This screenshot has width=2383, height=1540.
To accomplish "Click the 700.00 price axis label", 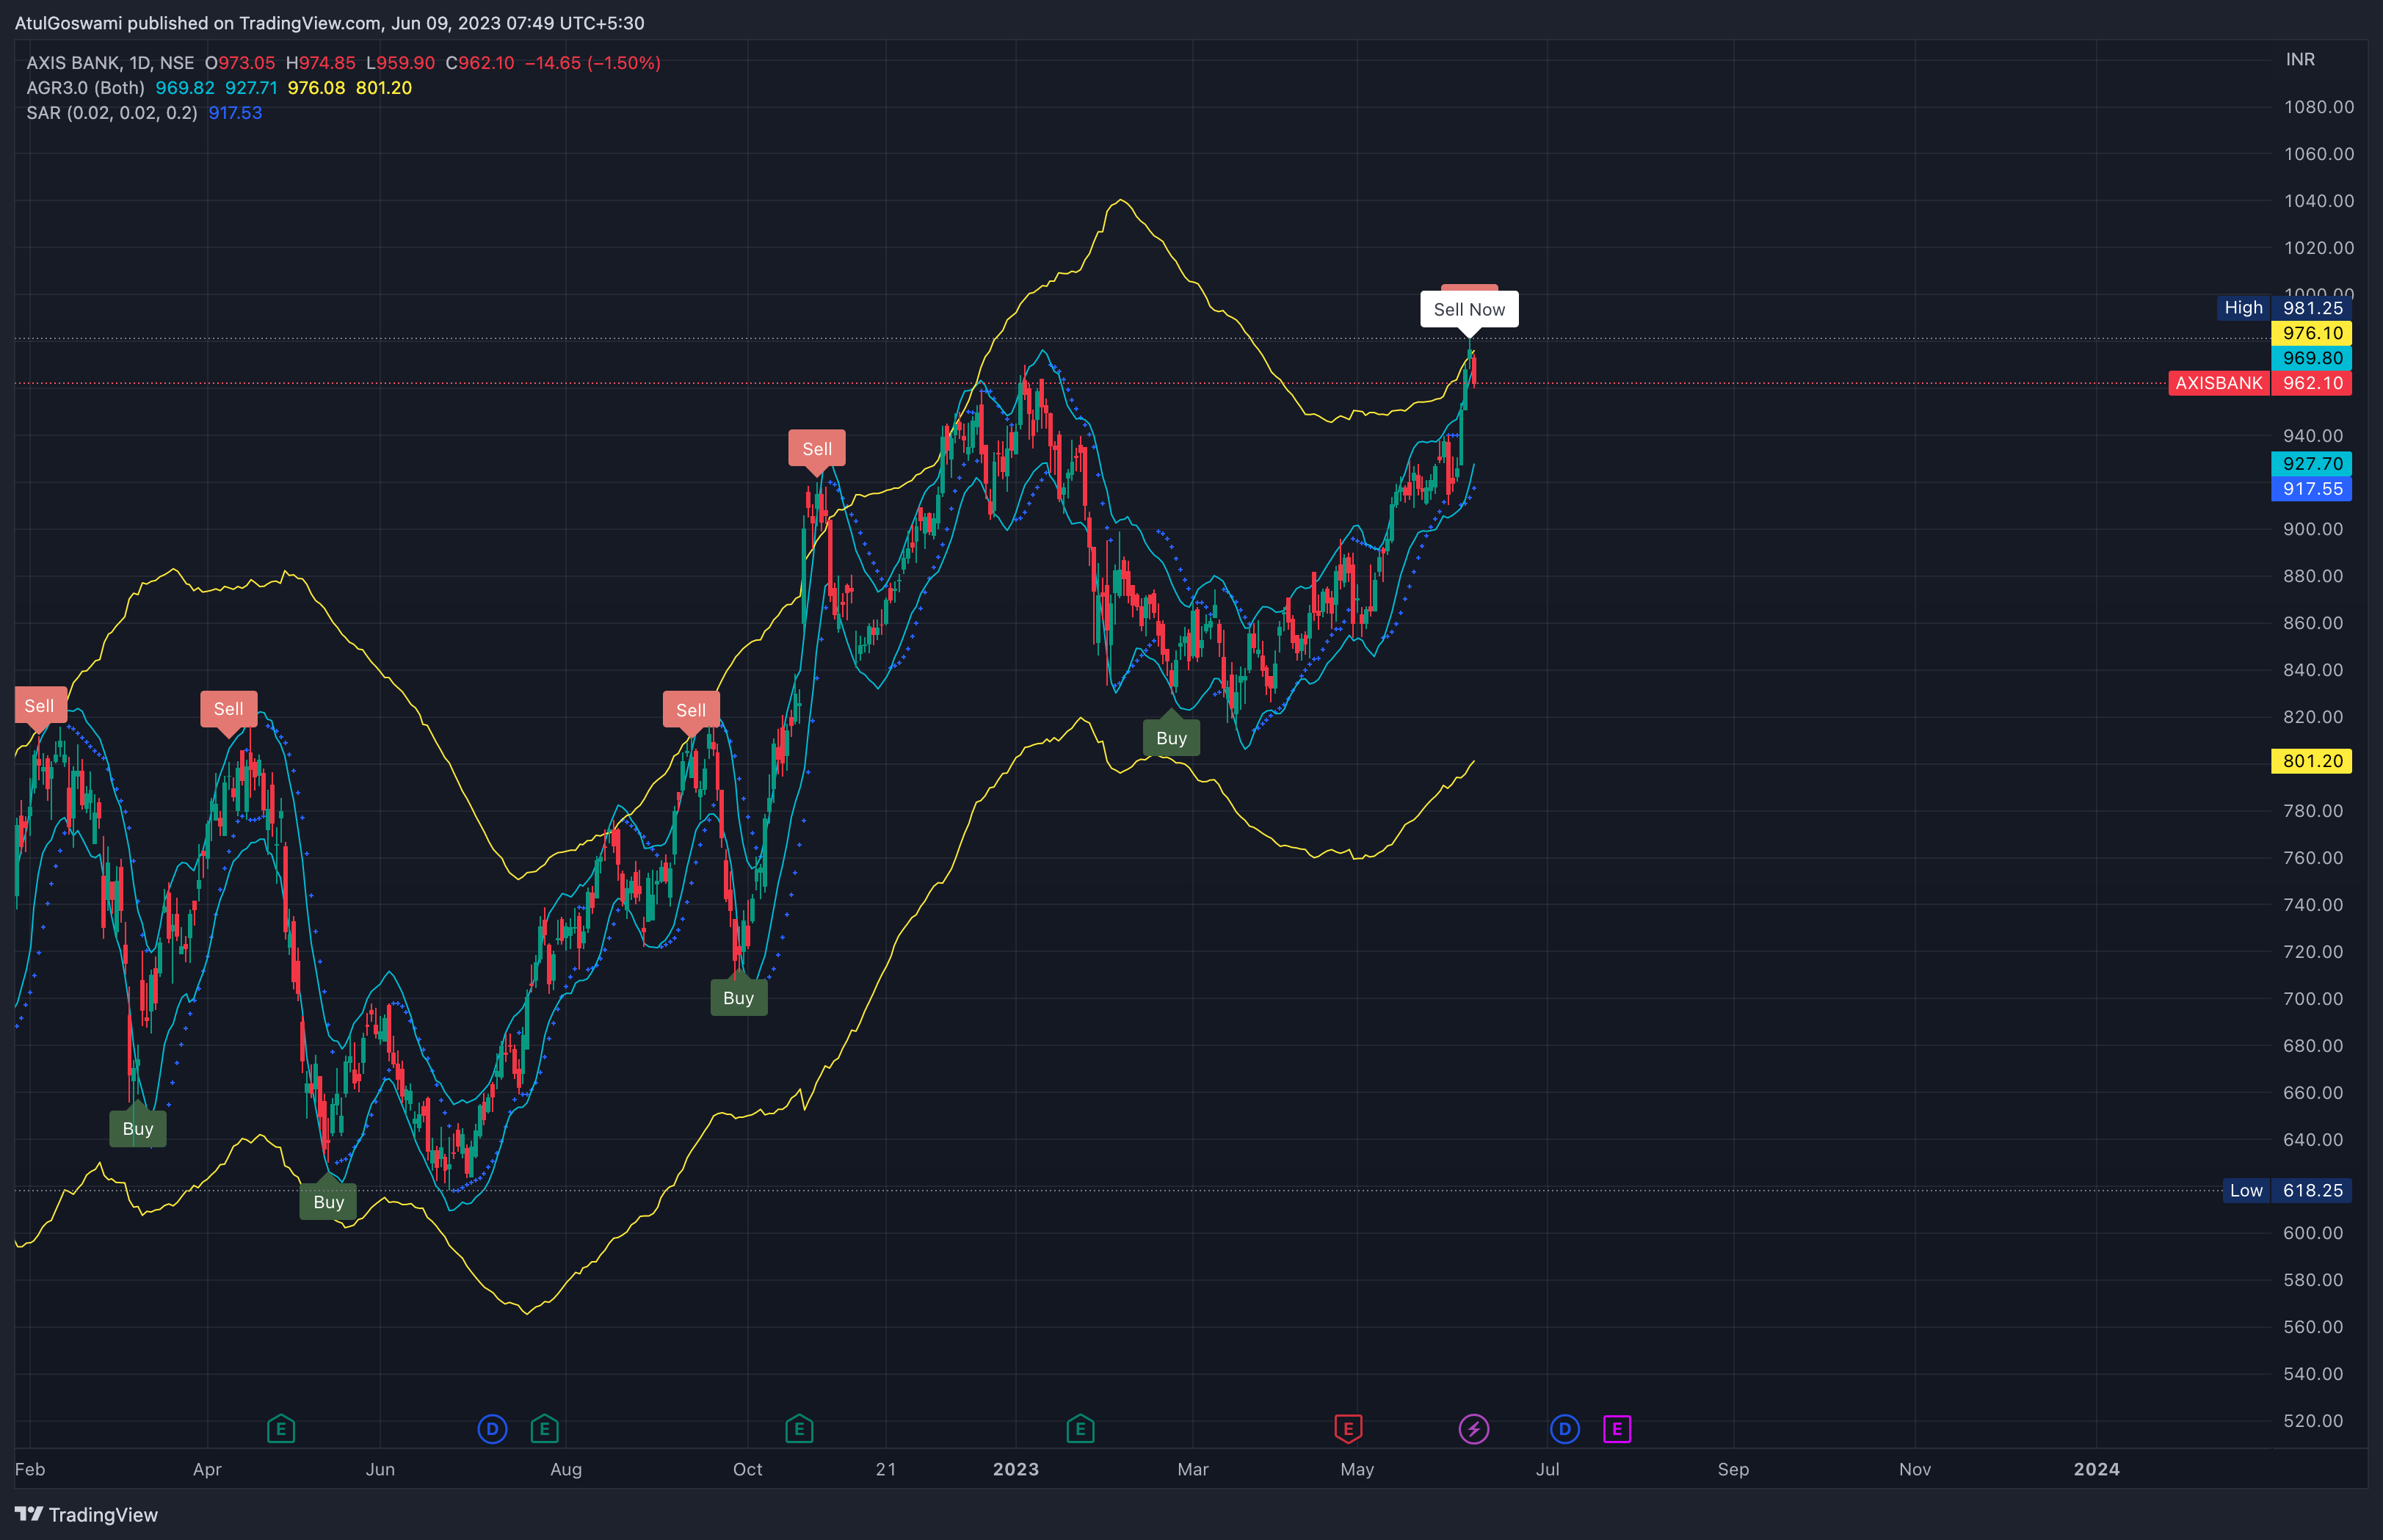I will 2313,999.
